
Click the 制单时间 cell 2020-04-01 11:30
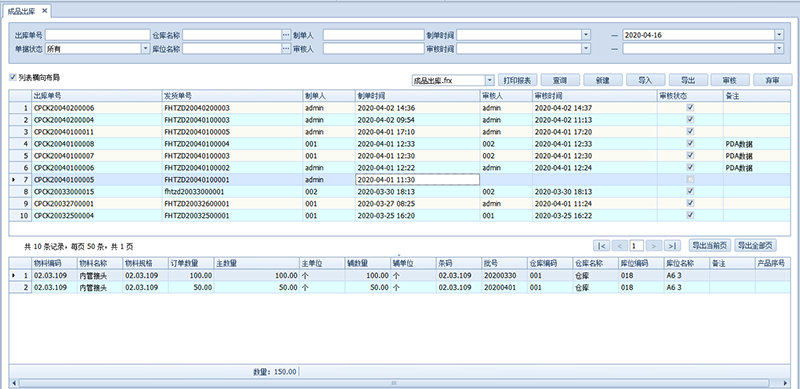(x=417, y=179)
